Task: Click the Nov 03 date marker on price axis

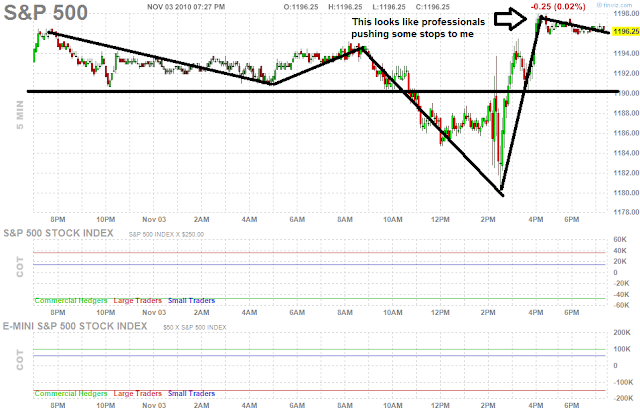Action: pyautogui.click(x=154, y=219)
